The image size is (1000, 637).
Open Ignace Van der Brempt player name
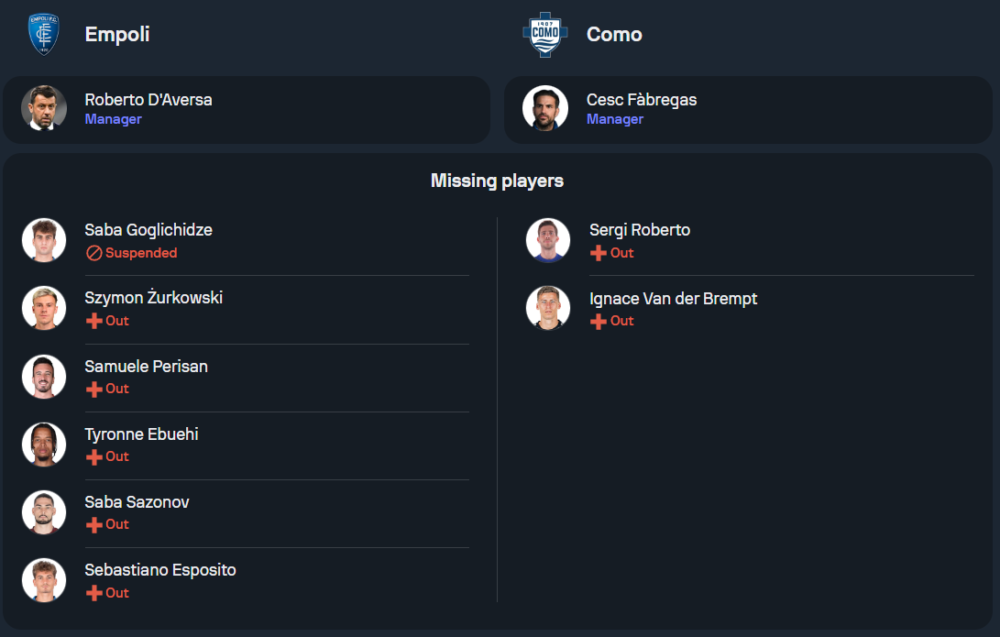tap(673, 298)
